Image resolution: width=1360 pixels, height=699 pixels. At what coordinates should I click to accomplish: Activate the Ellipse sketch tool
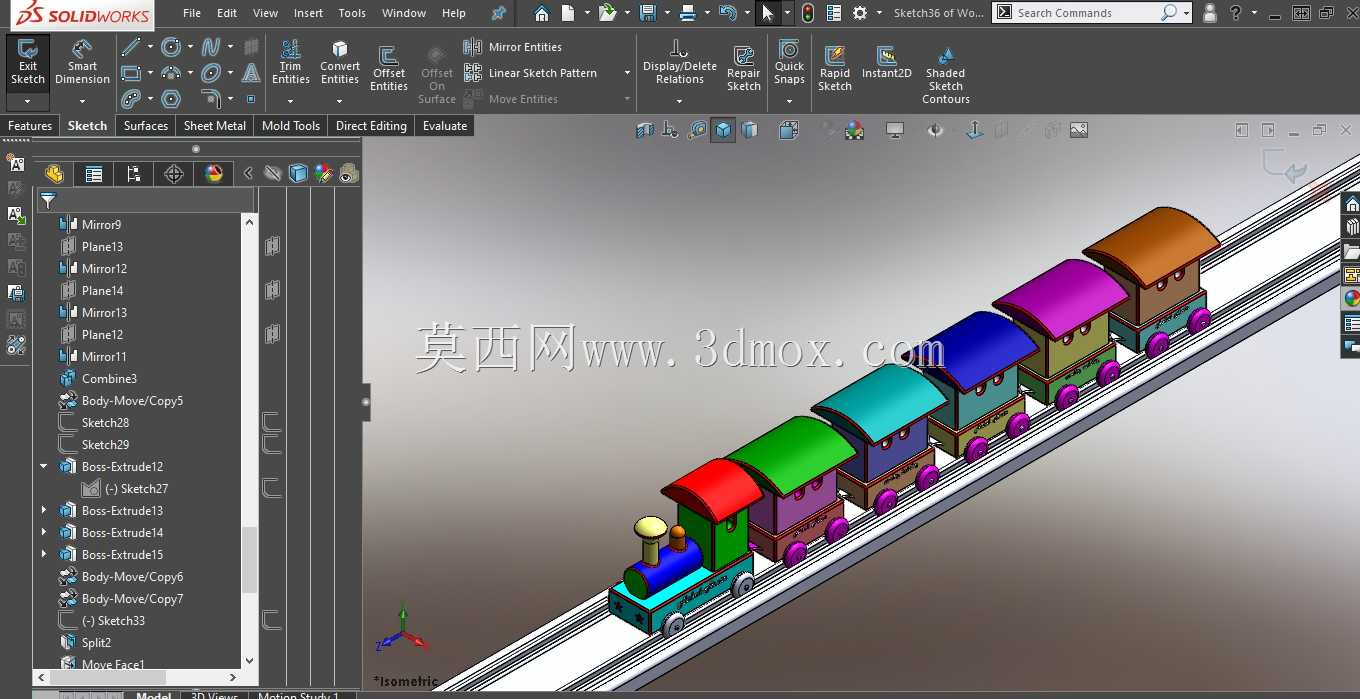pos(211,73)
